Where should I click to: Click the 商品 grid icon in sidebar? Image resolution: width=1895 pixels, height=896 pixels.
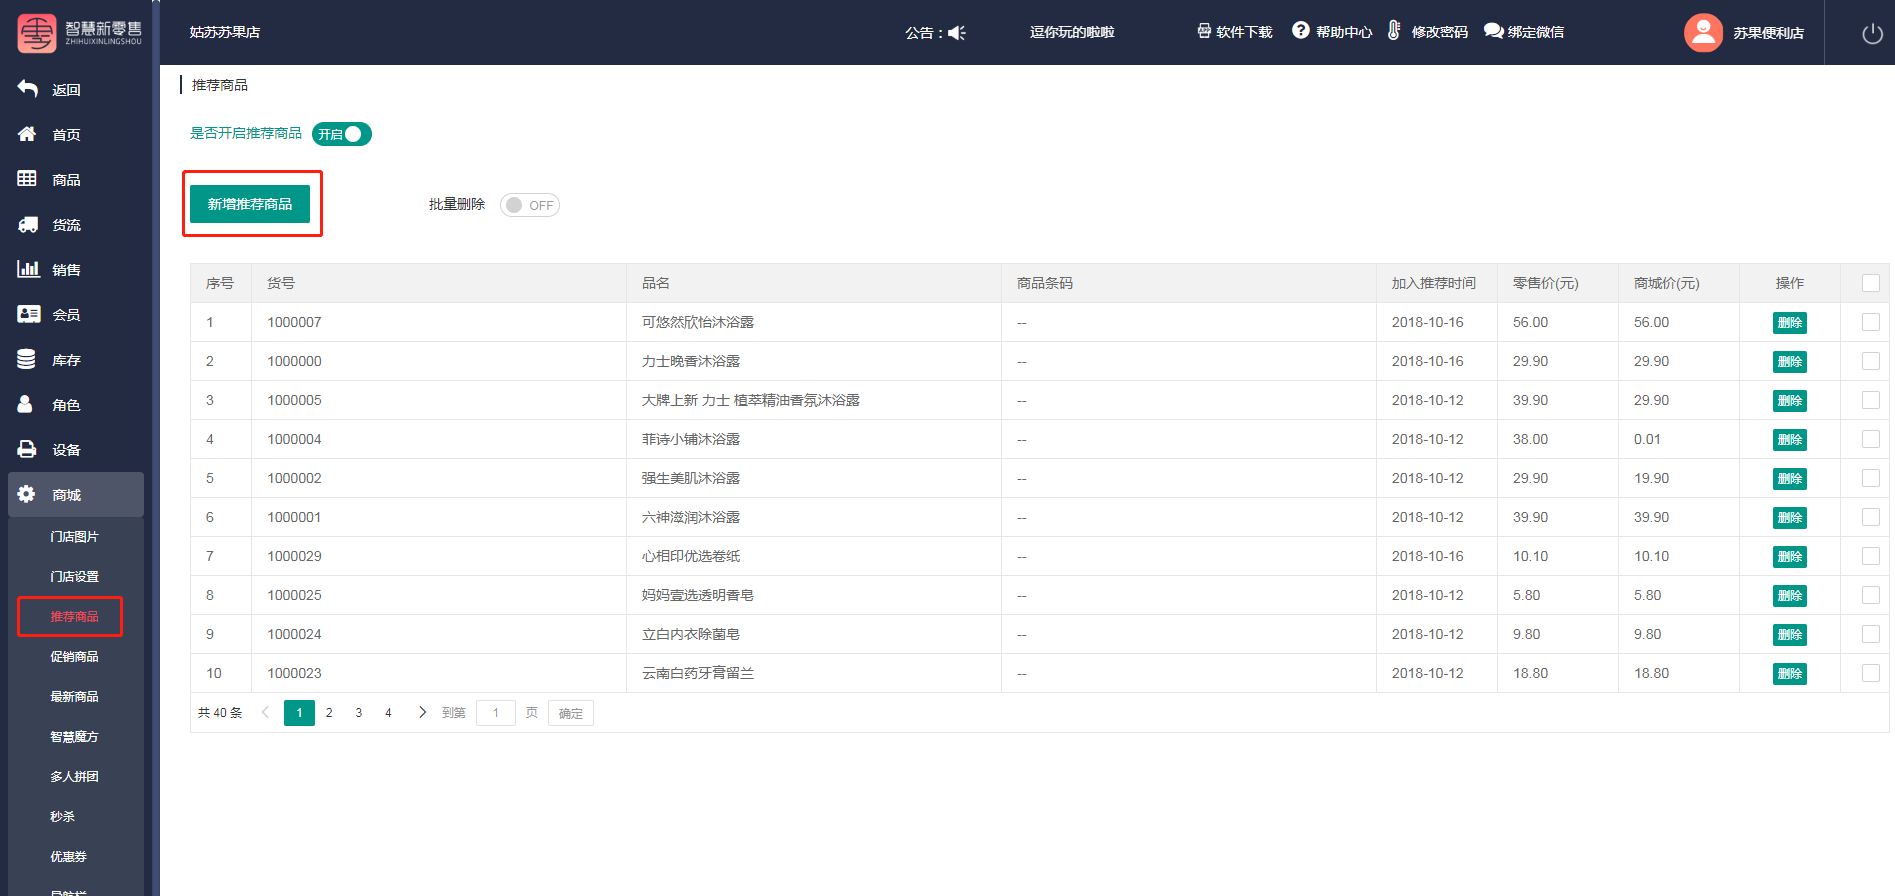[x=27, y=179]
